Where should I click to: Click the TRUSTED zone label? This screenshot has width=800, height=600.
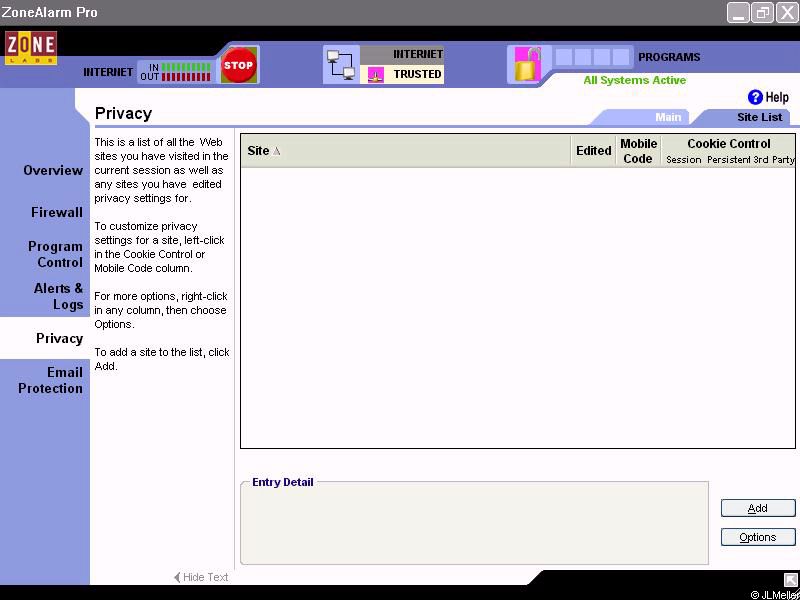[x=417, y=74]
